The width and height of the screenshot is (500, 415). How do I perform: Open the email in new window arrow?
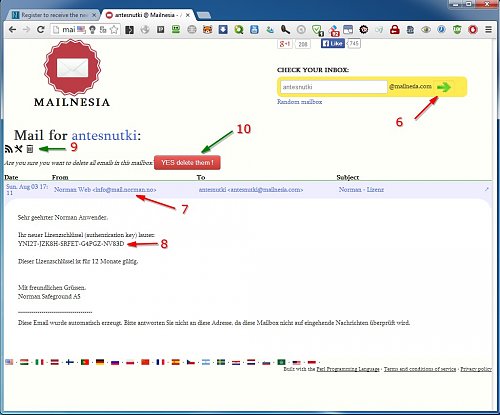click(x=487, y=189)
